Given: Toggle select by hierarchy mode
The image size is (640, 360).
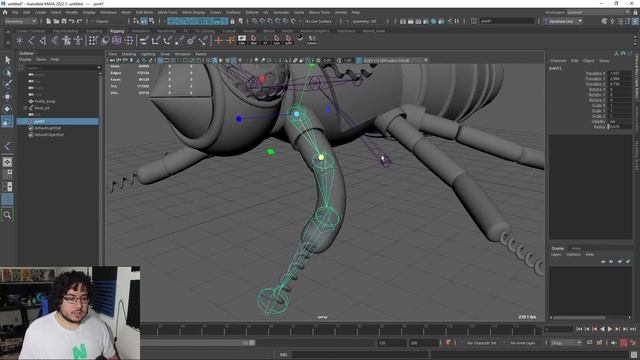Looking at the screenshot, I should [136, 21].
